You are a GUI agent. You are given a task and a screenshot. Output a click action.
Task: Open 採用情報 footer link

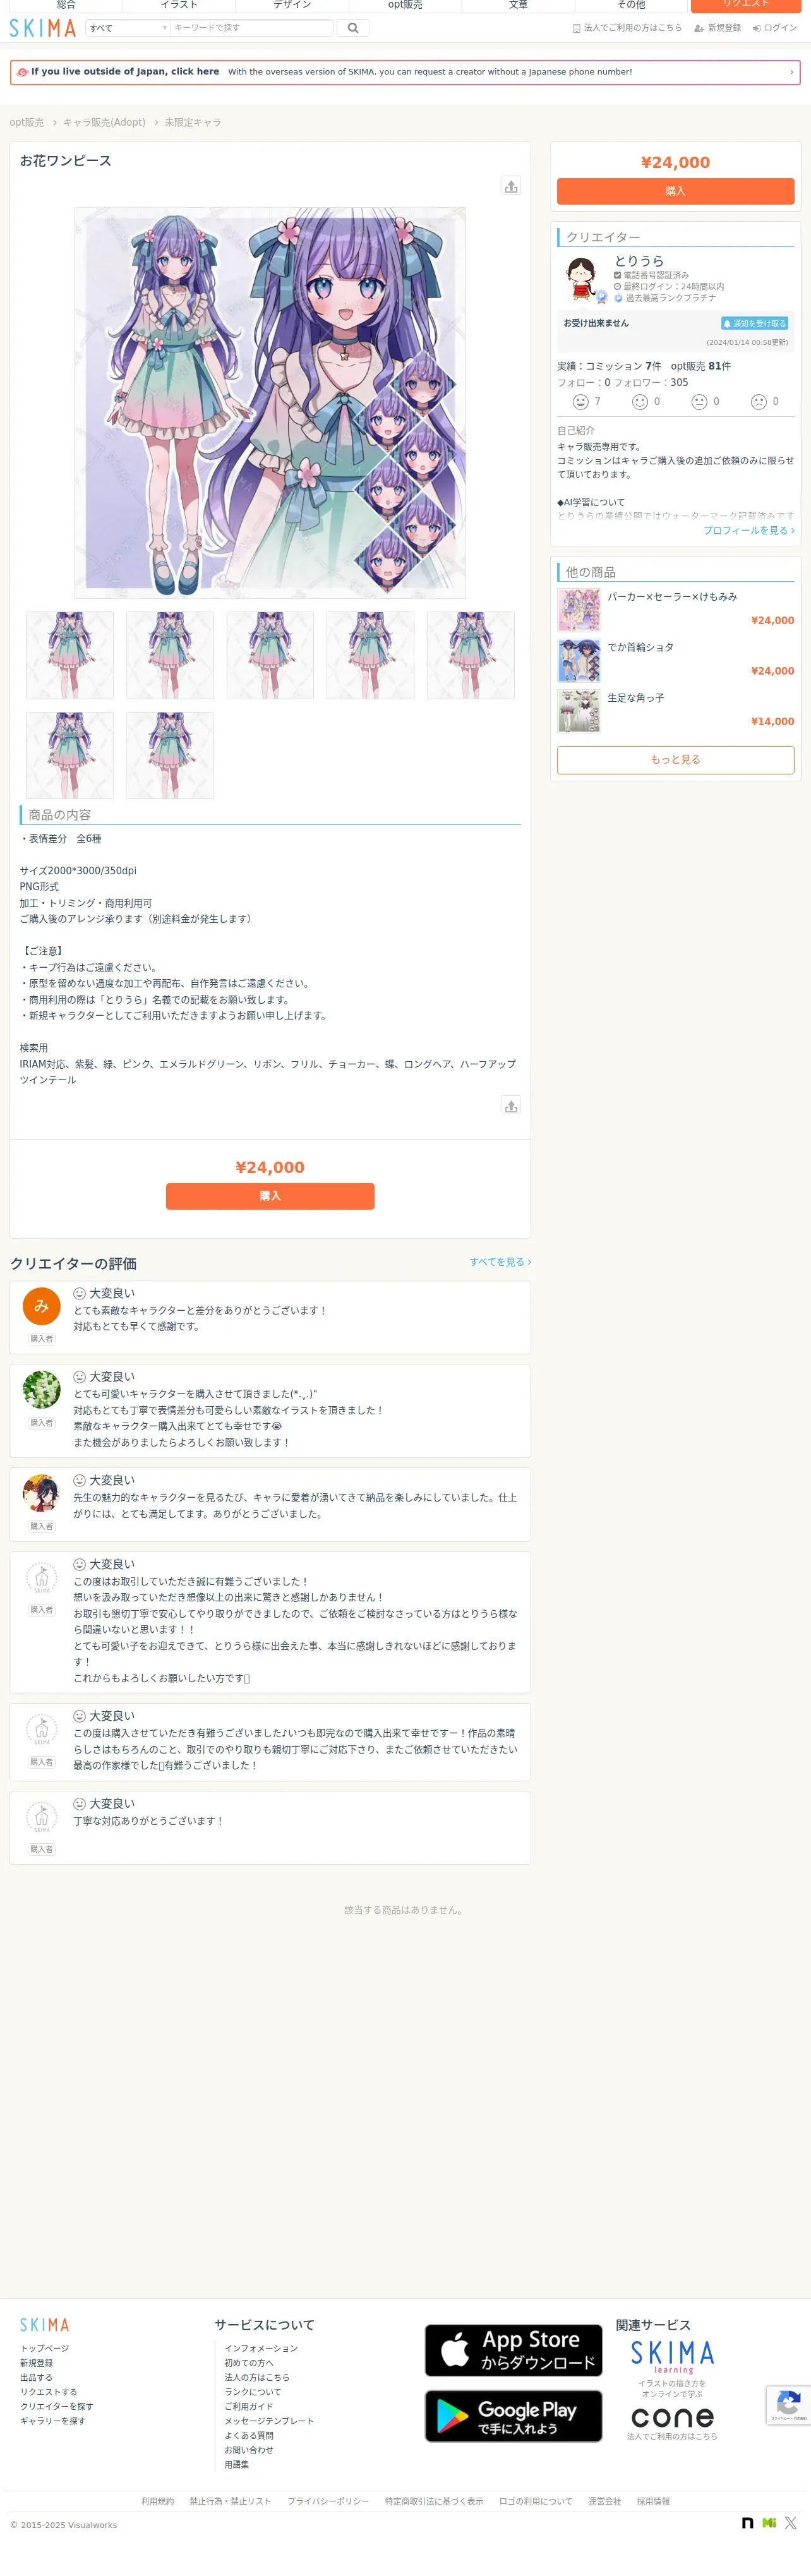[653, 2501]
